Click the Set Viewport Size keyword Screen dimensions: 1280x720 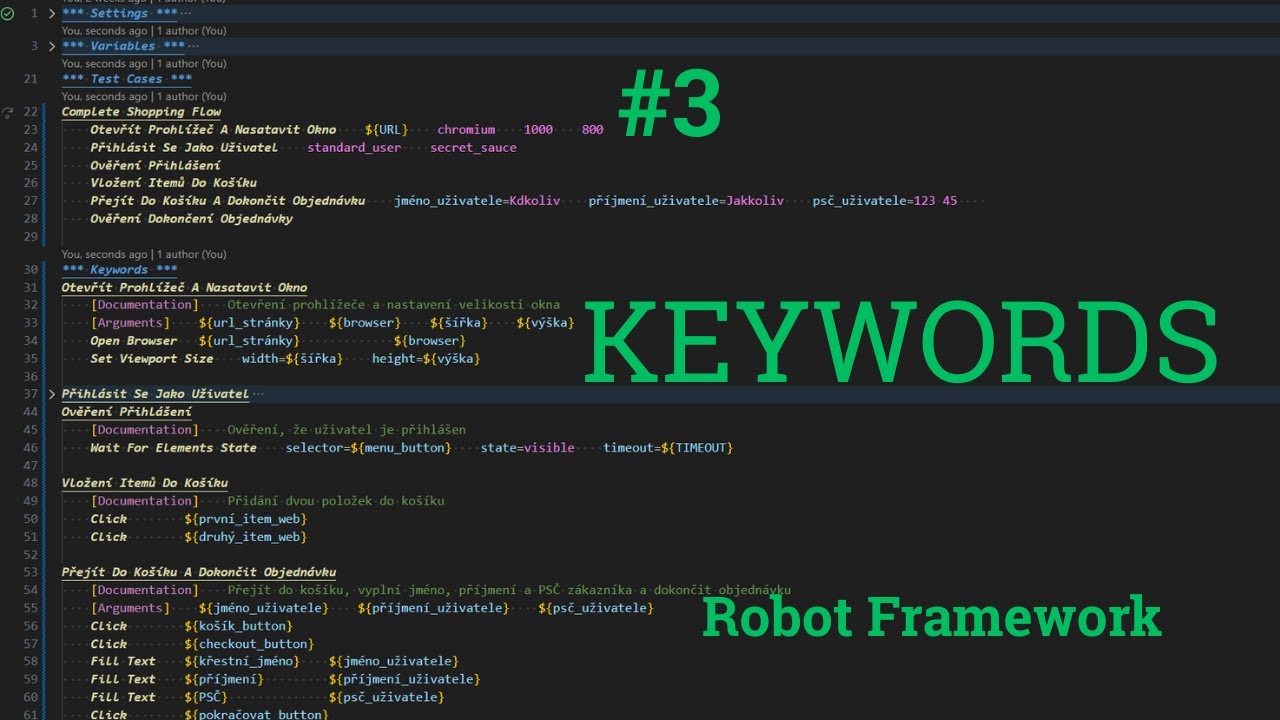click(x=152, y=359)
